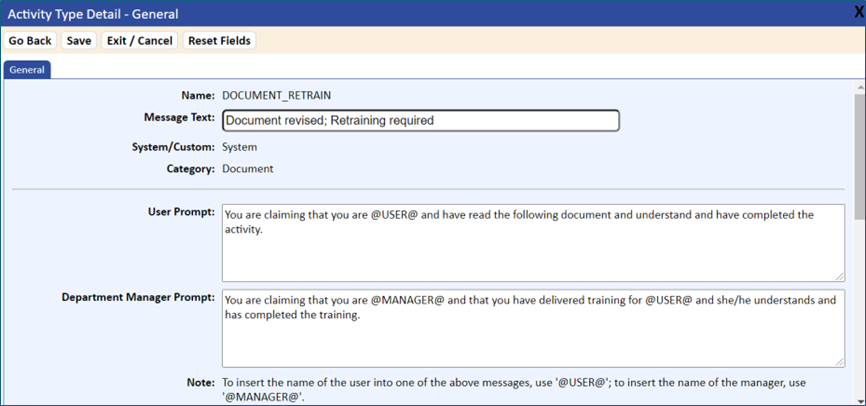Click inside the Department Manager Prompt text area
The image size is (866, 406).
[x=533, y=328]
